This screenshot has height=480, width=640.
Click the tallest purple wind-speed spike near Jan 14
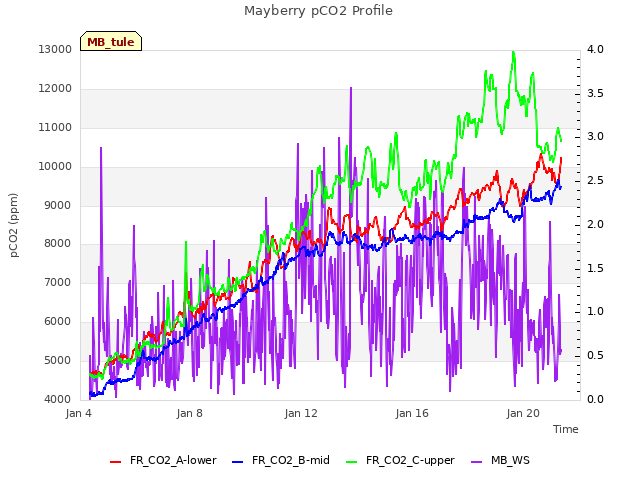pyautogui.click(x=351, y=89)
